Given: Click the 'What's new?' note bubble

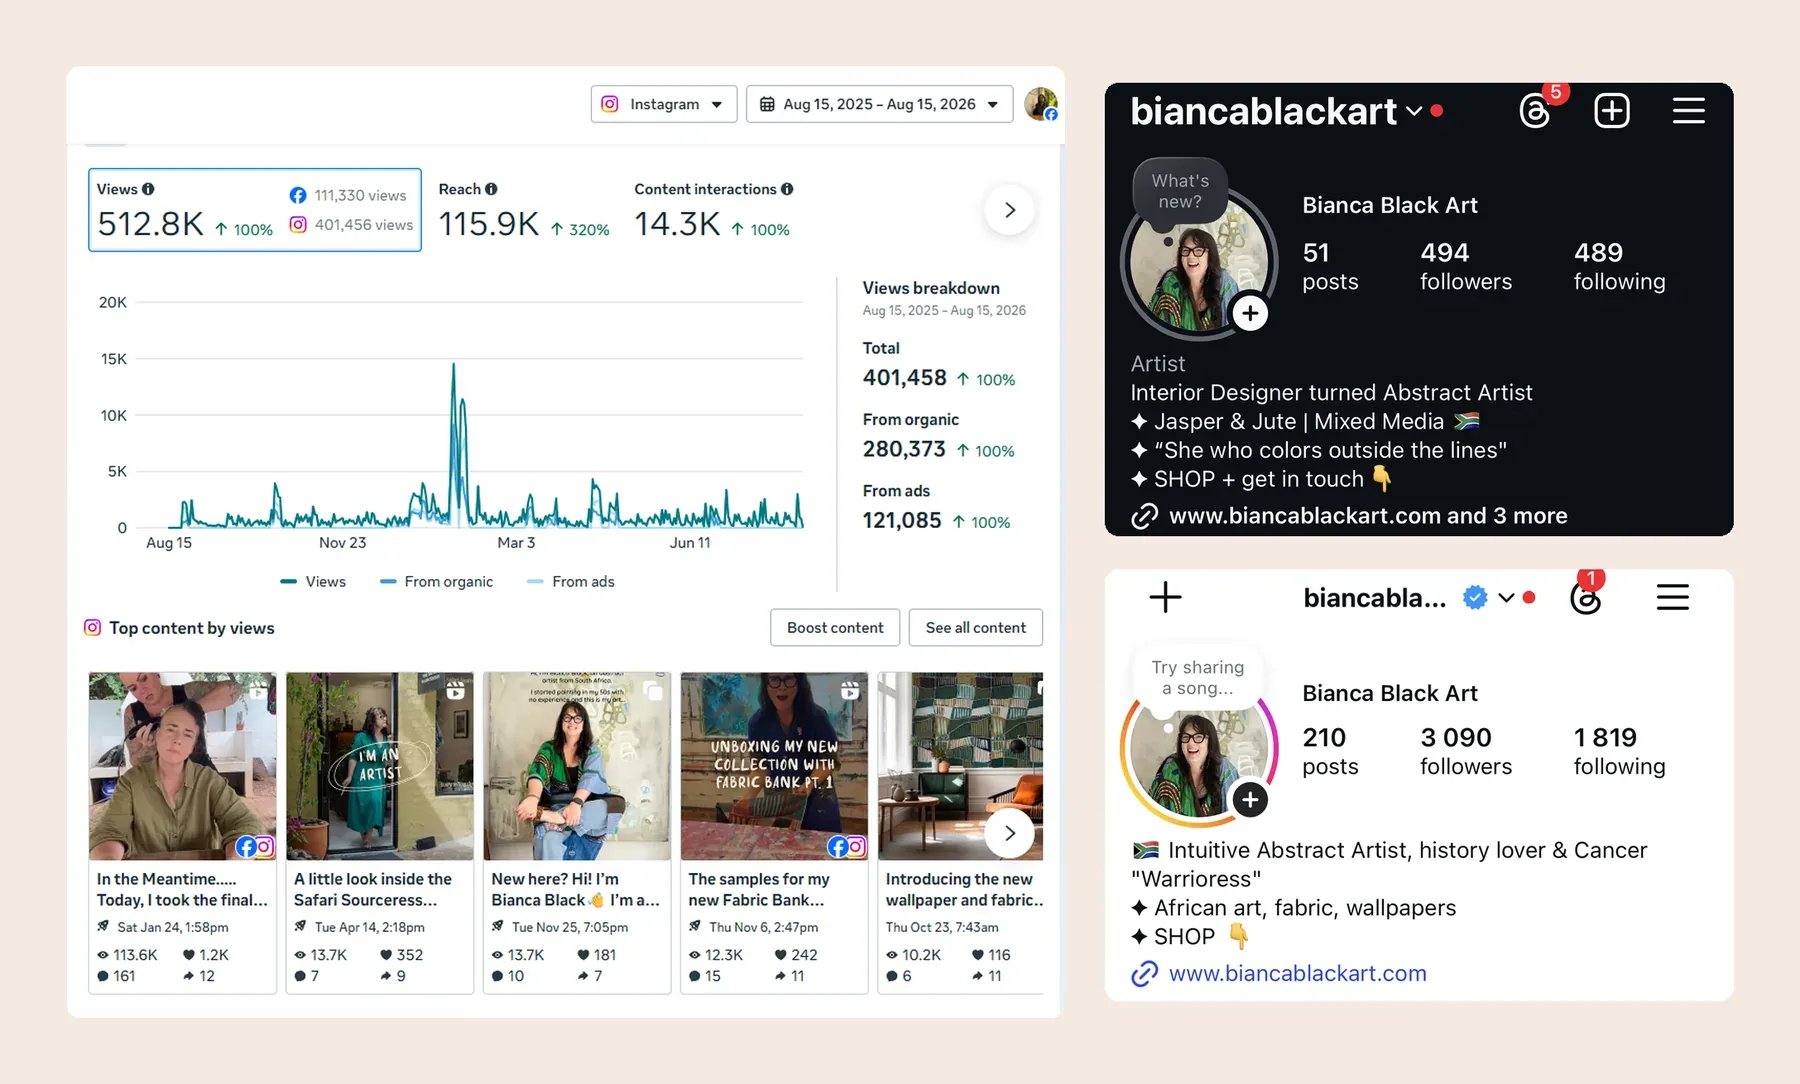Looking at the screenshot, I should tap(1180, 191).
